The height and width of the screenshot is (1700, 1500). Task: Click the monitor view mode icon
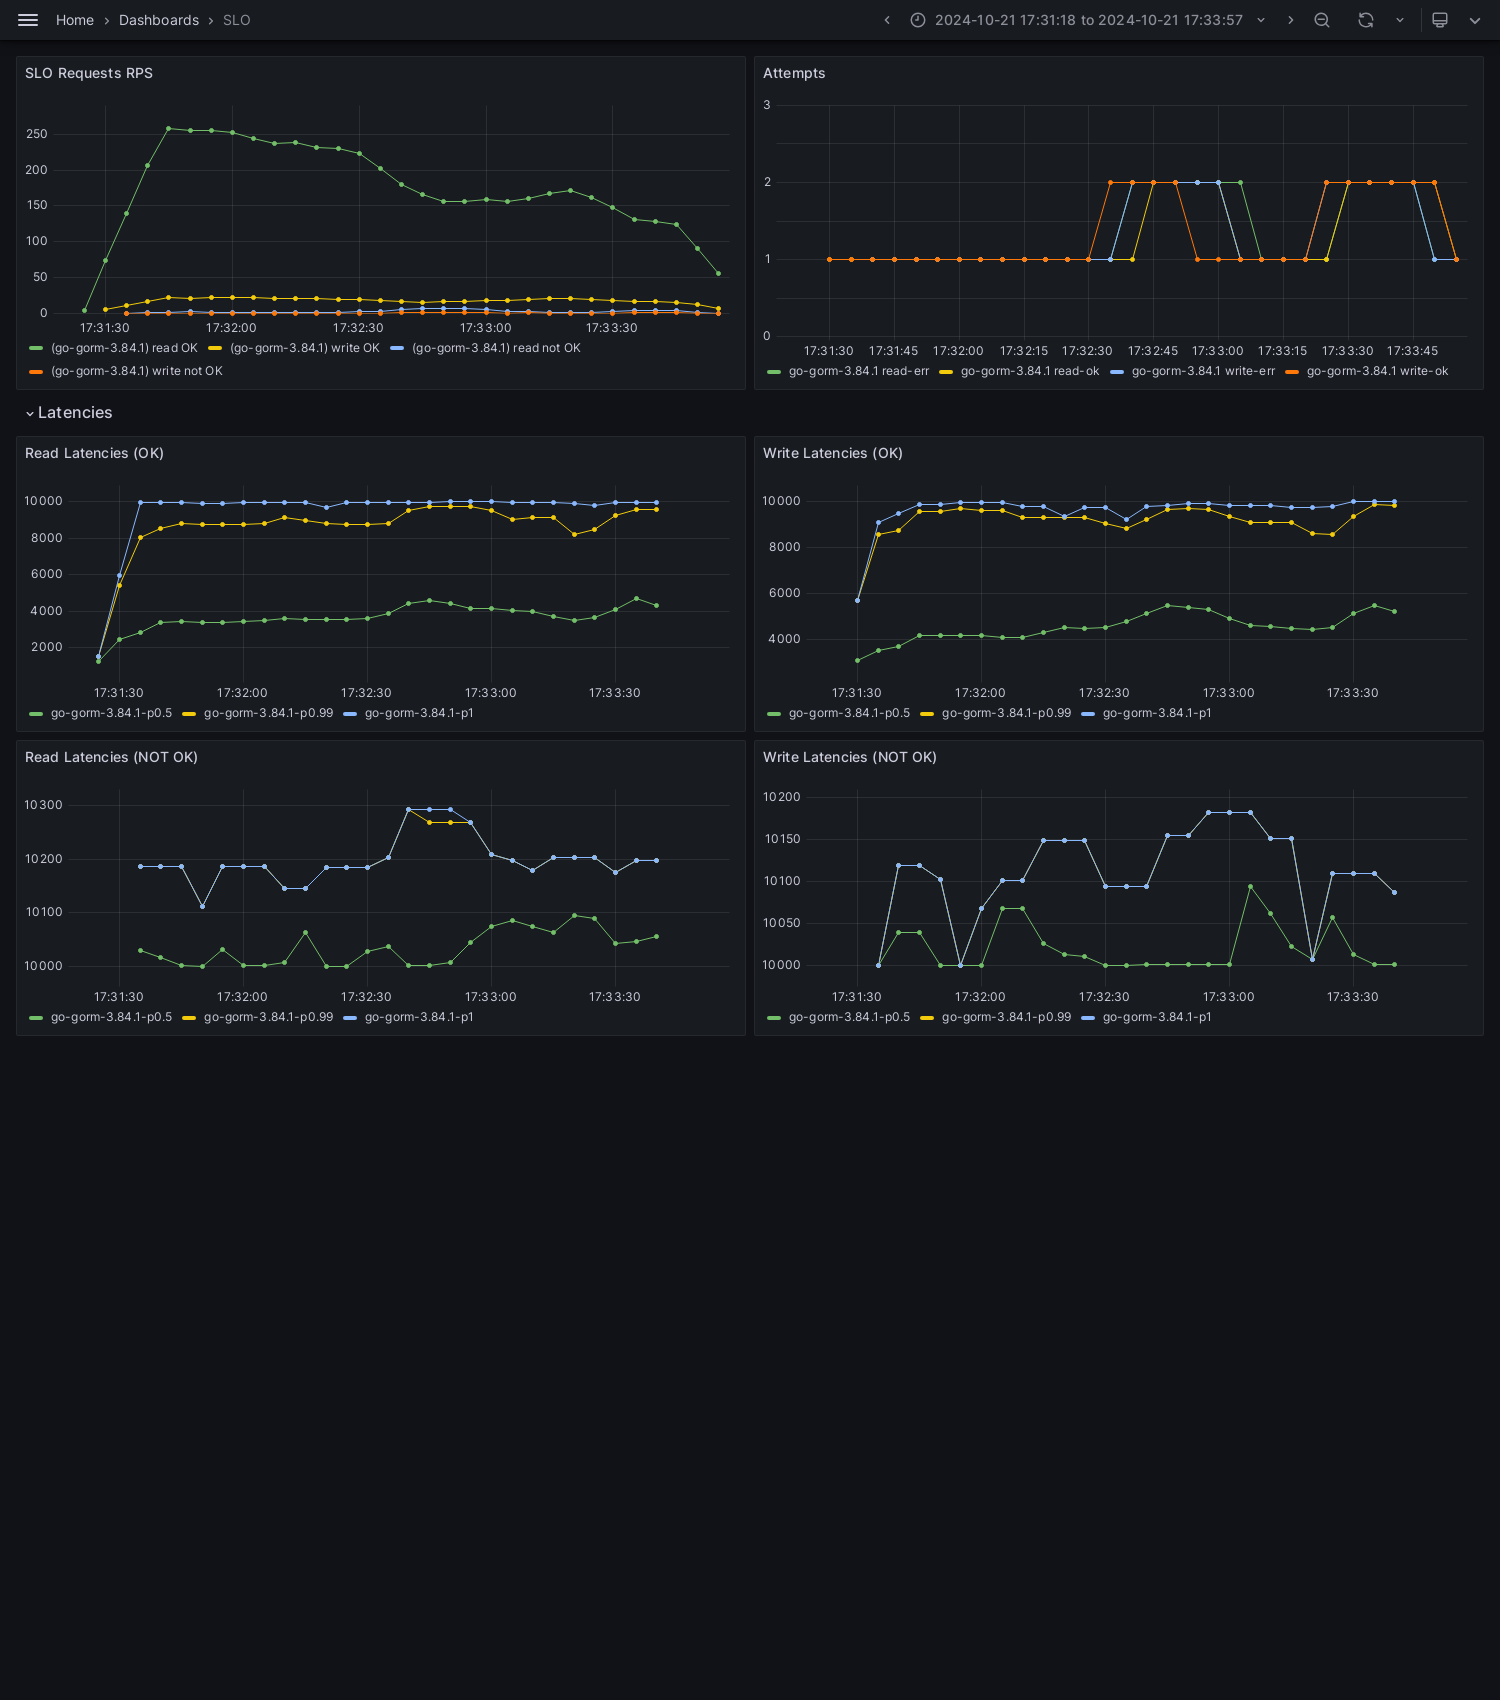click(x=1440, y=20)
